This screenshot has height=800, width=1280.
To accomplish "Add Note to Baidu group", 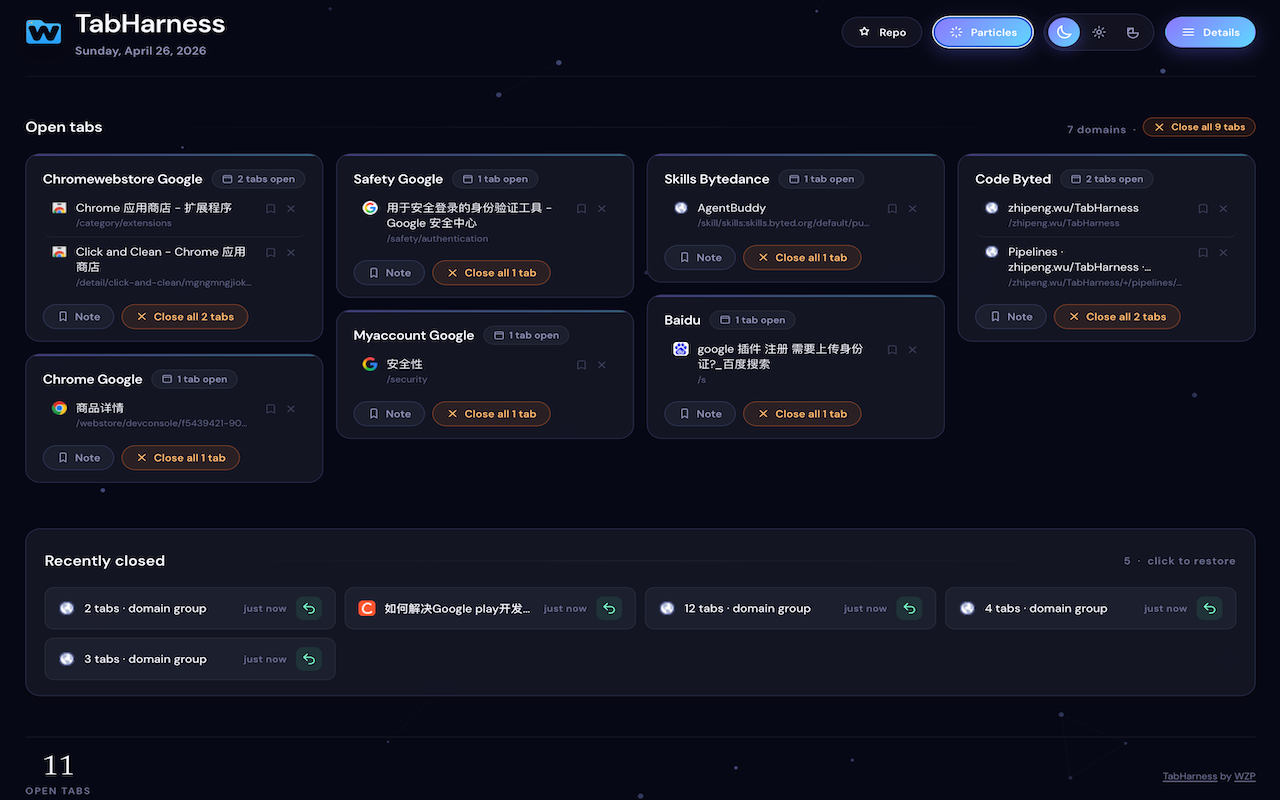I will click(x=700, y=414).
